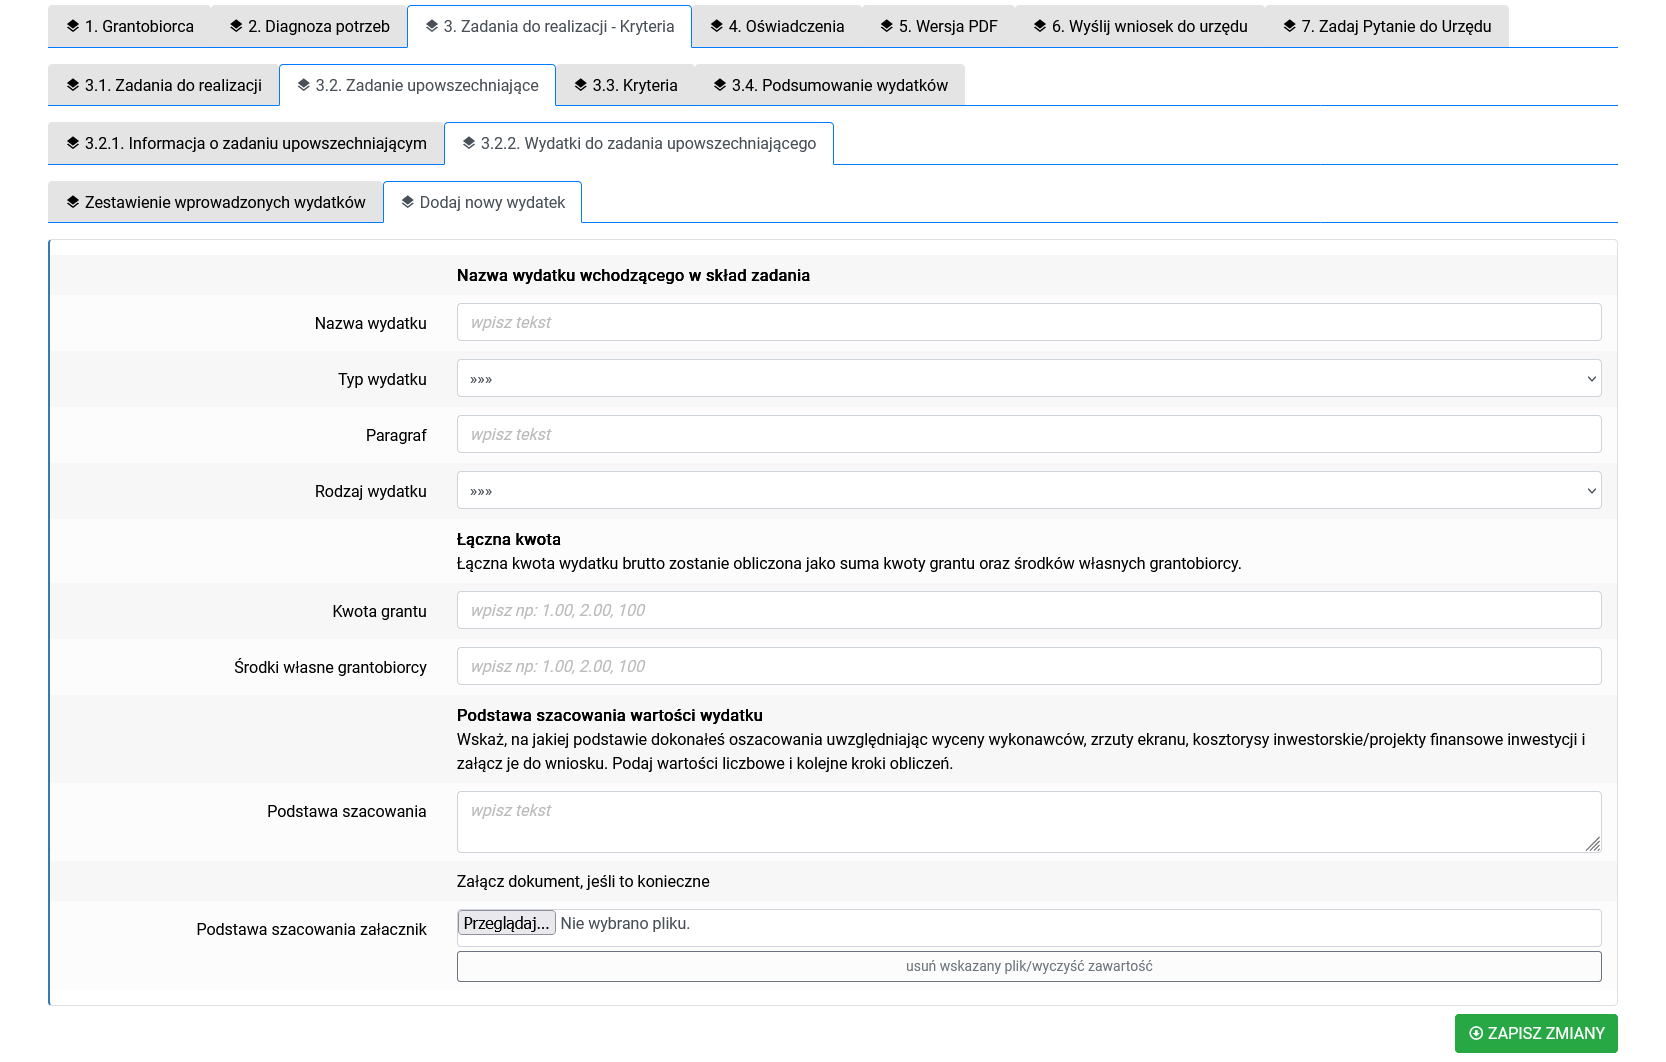The height and width of the screenshot is (1062, 1666).
Task: Click layers icon on 3.4. Podsumowanie wydatków
Action: (x=719, y=85)
